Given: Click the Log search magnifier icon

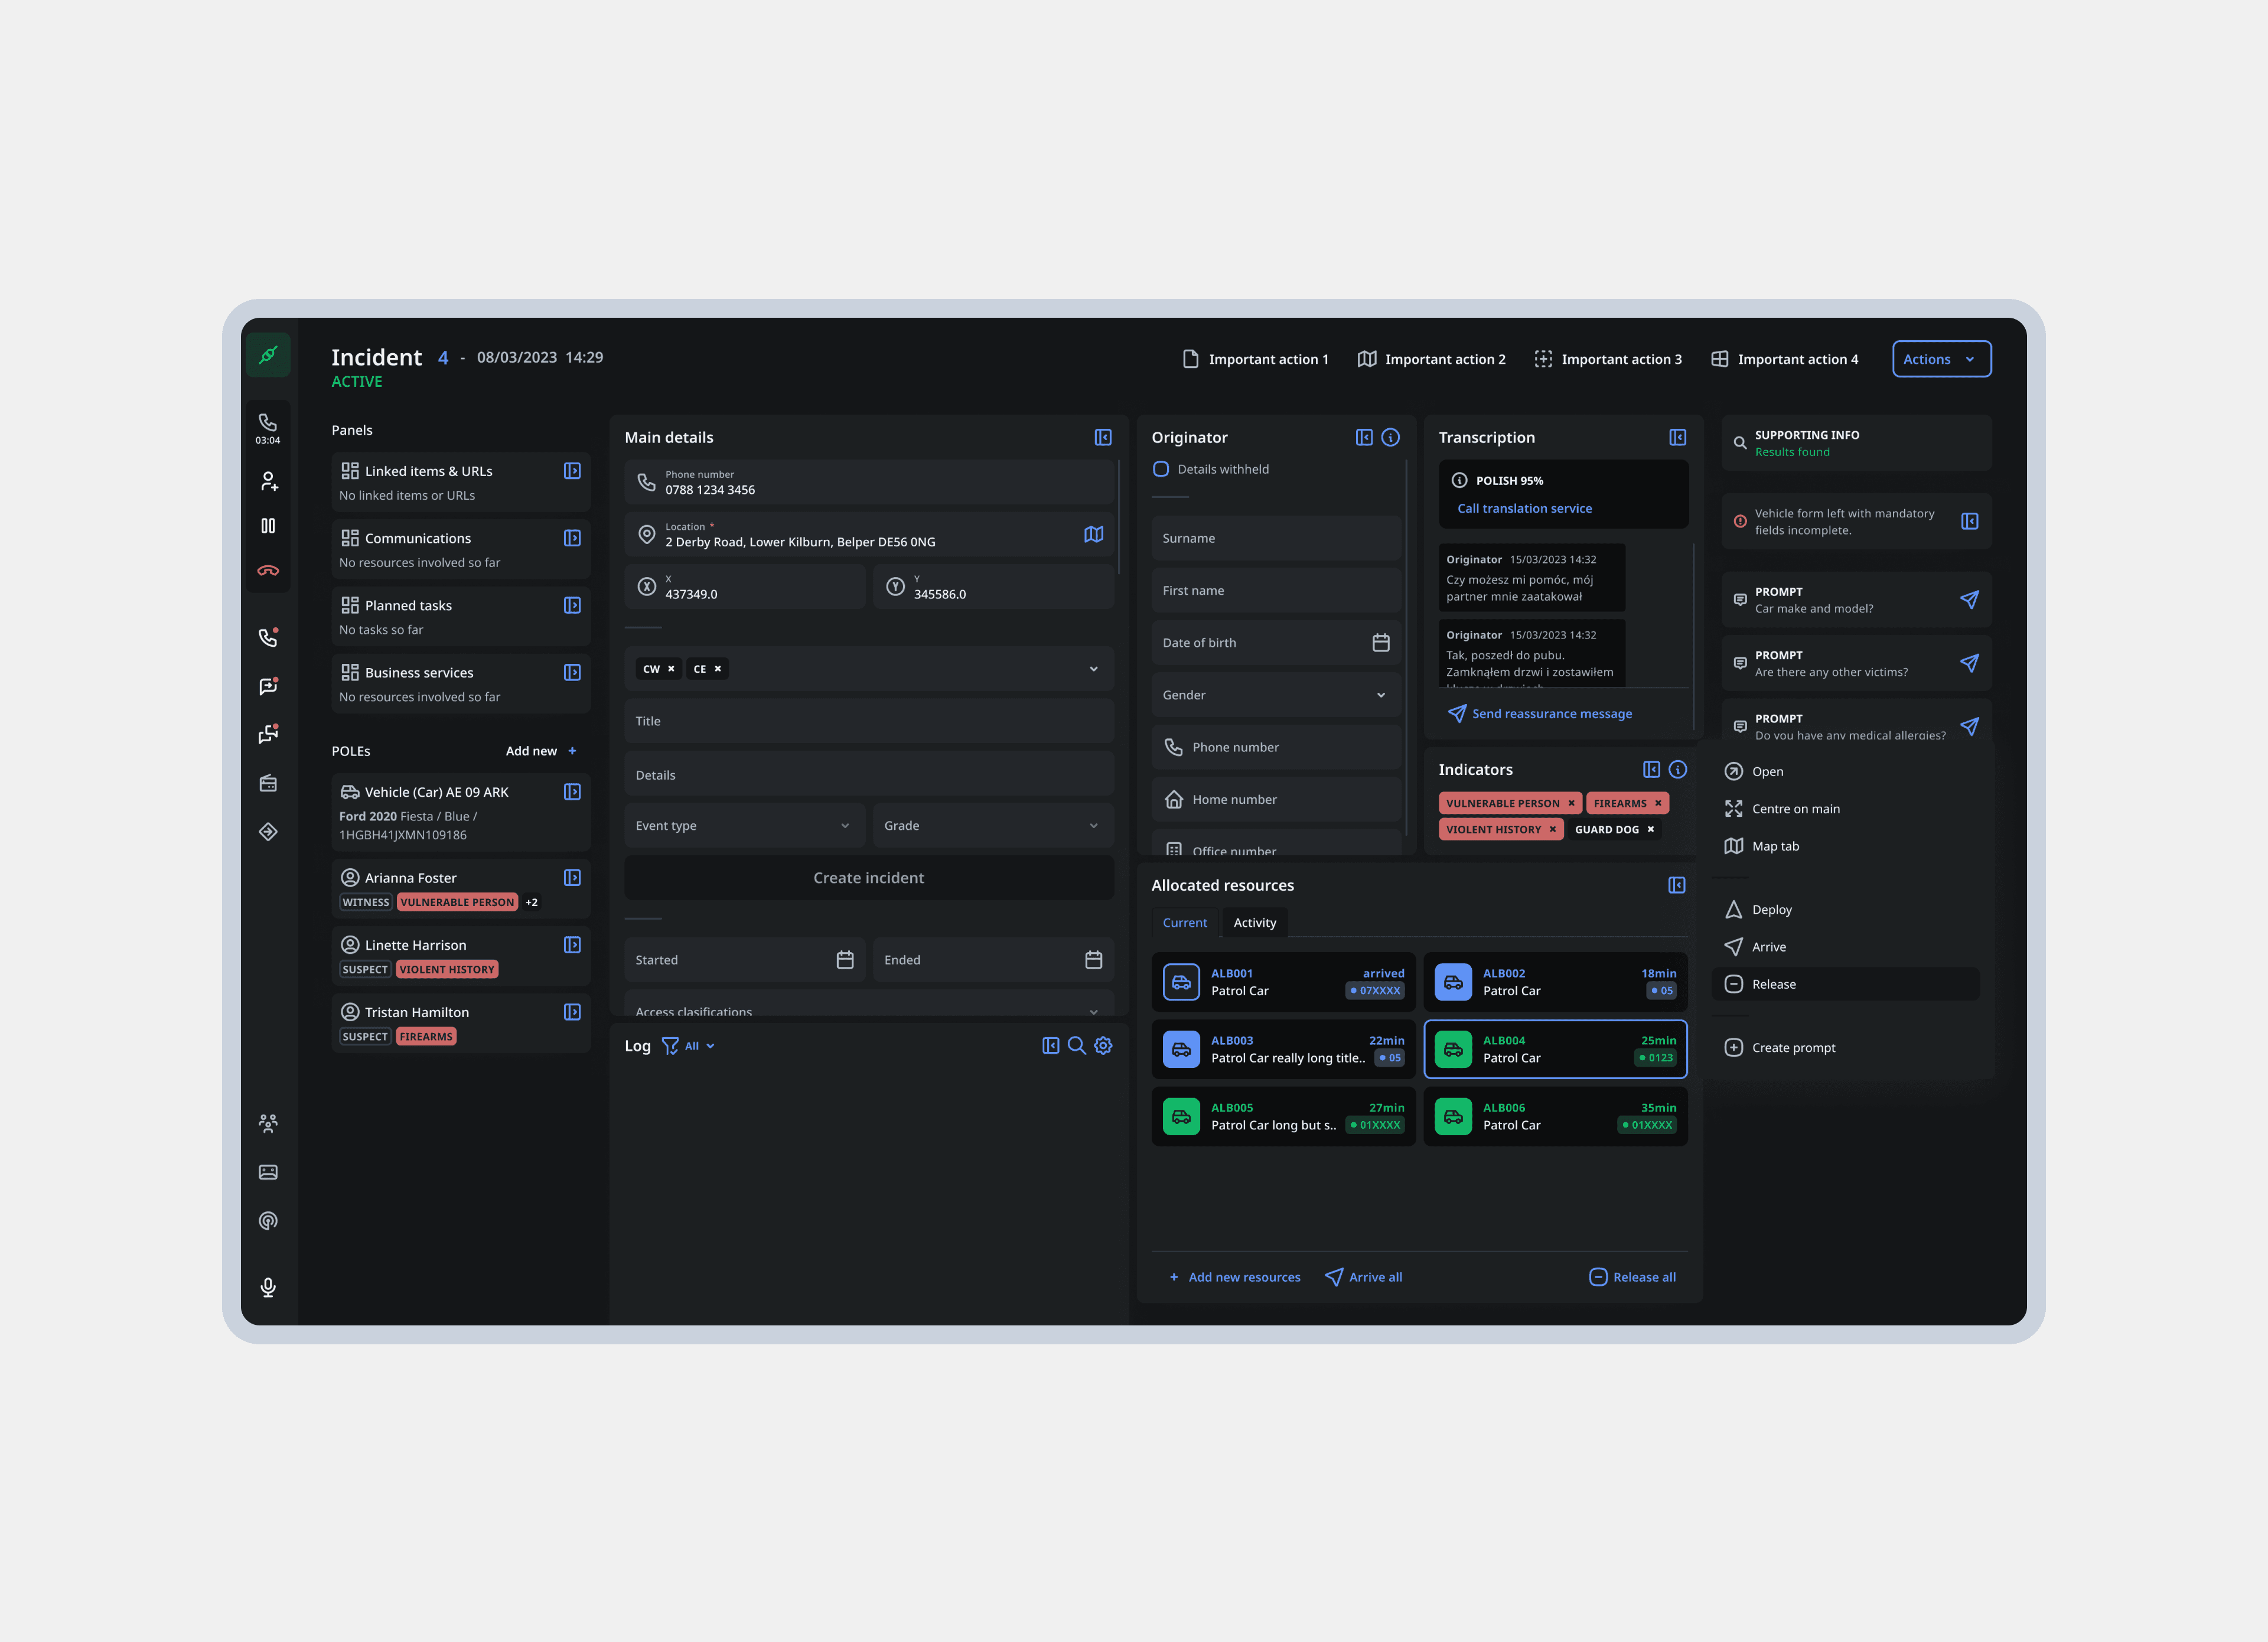Looking at the screenshot, I should (1076, 1046).
